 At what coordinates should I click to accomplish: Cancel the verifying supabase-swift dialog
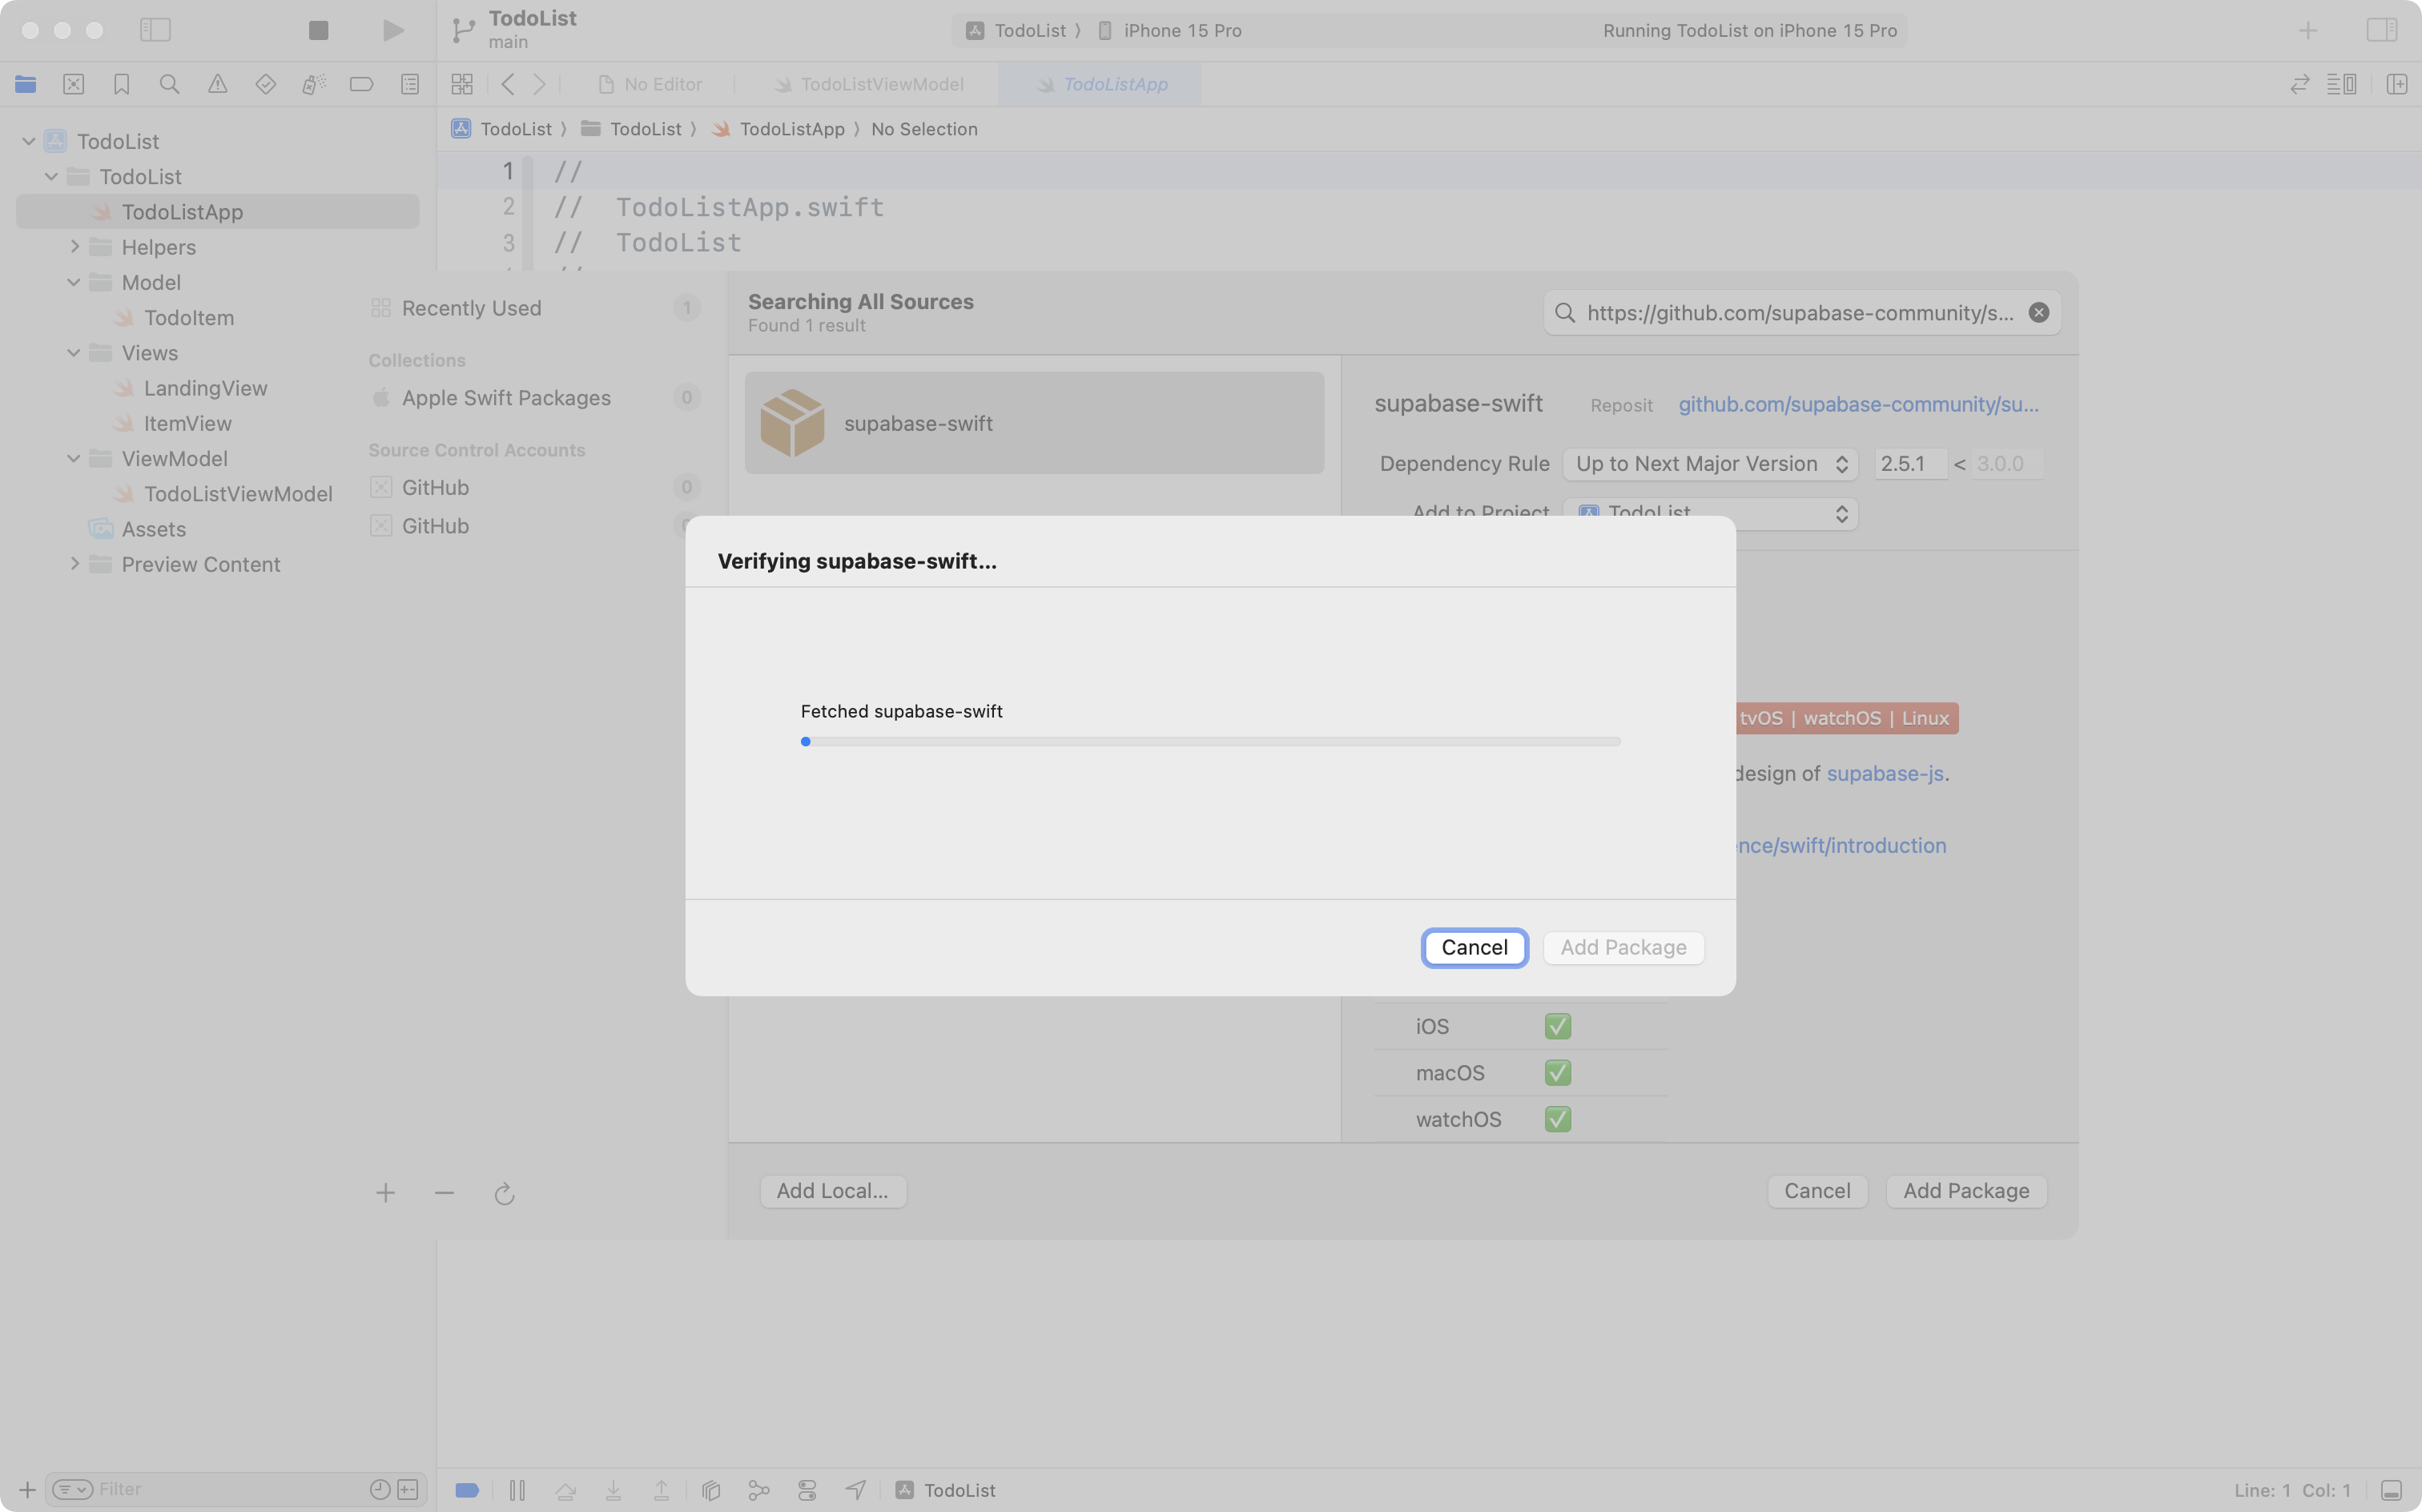click(x=1474, y=947)
